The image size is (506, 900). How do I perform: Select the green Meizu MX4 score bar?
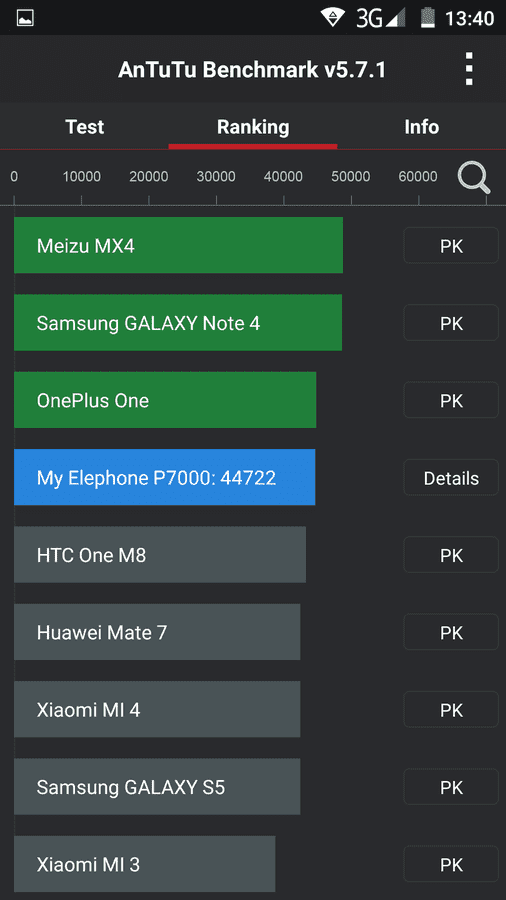(x=178, y=245)
